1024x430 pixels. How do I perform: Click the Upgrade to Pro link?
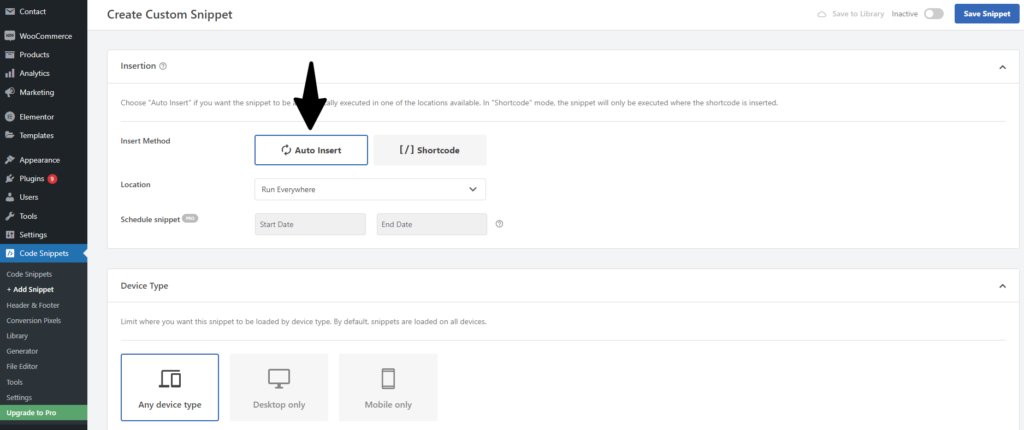32,412
